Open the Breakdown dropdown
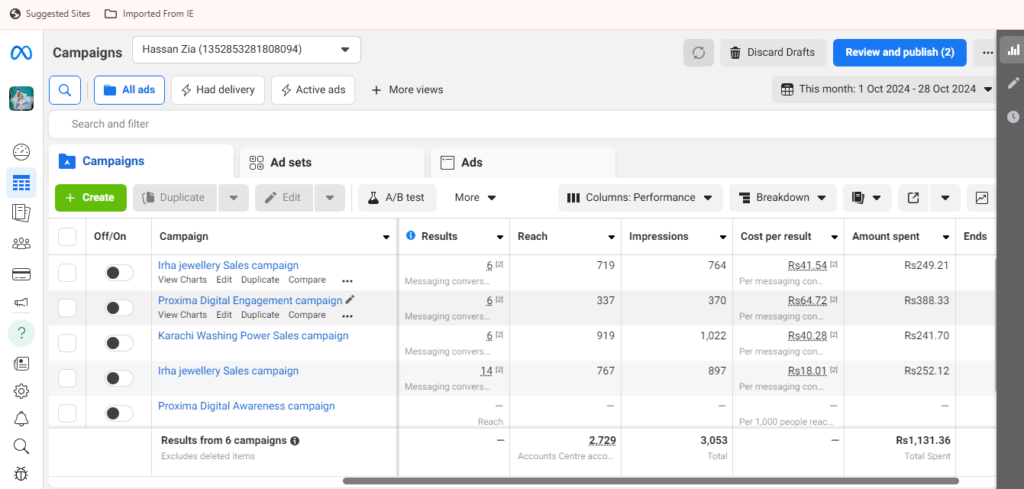Image resolution: width=1024 pixels, height=489 pixels. (783, 198)
